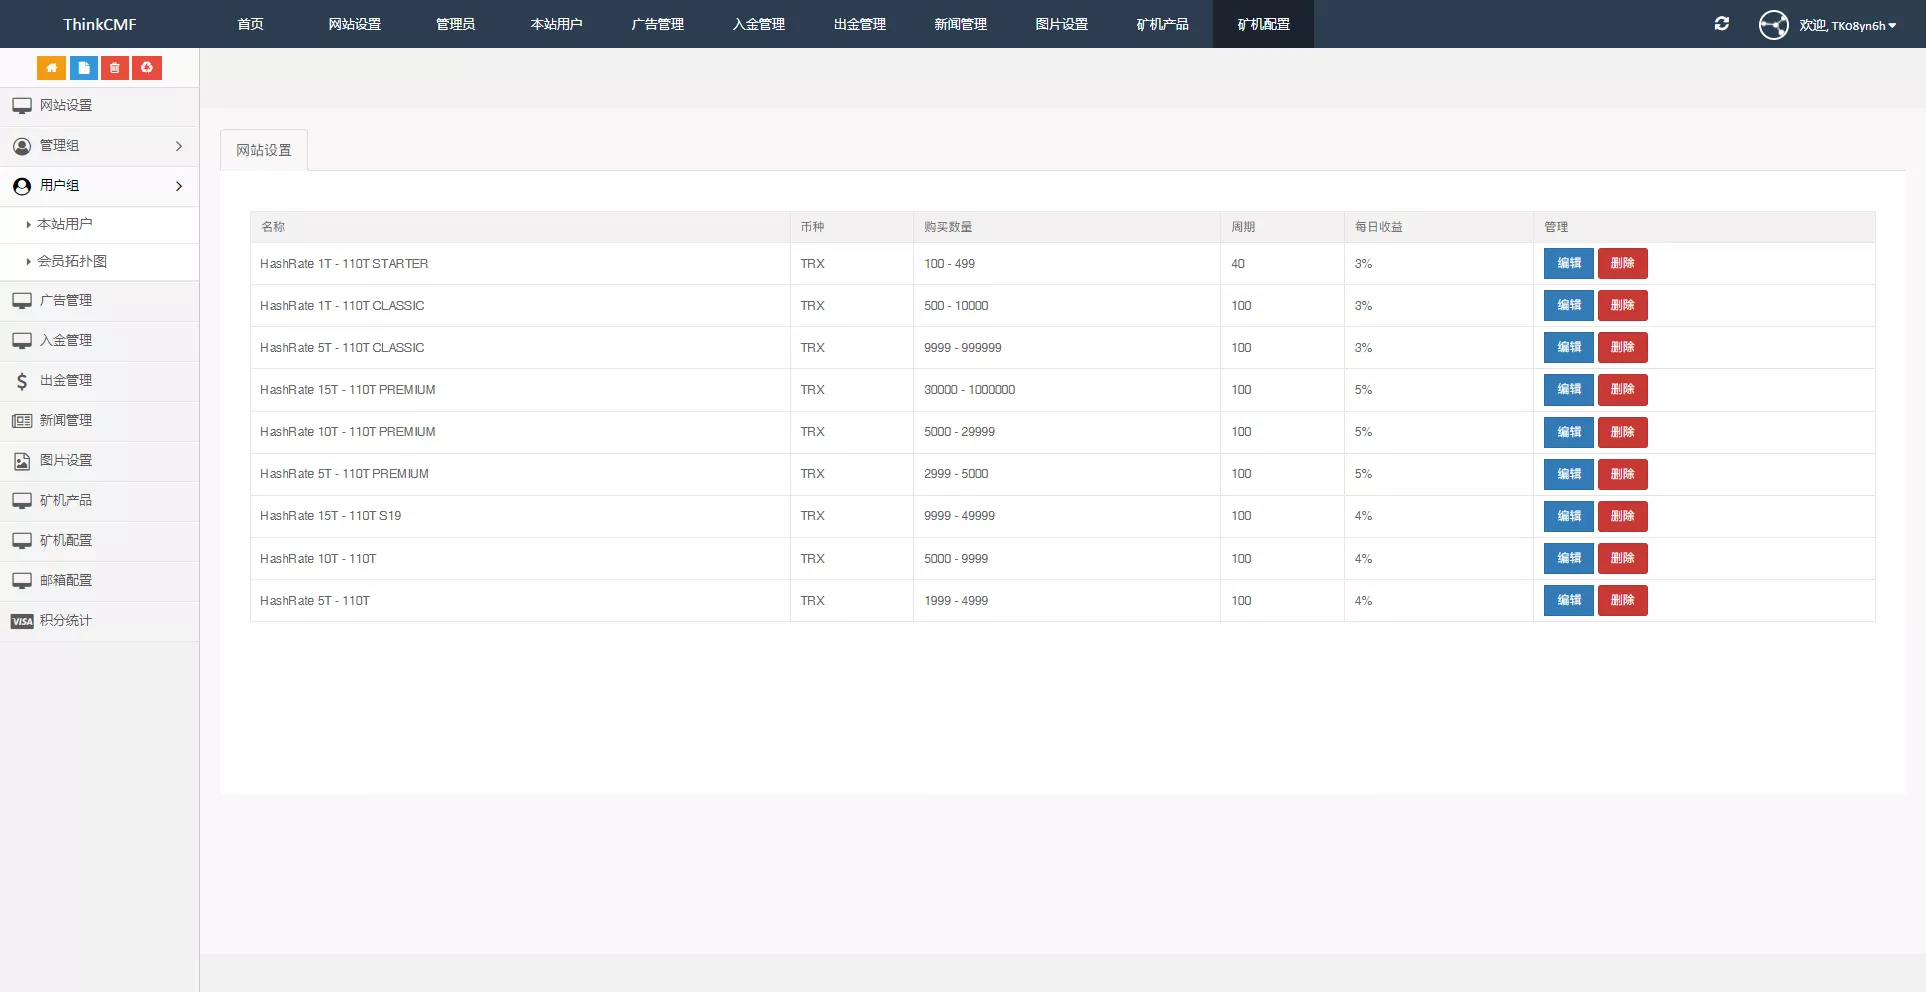Open the 欢迎 TKo8yn6h user dropdown
The height and width of the screenshot is (992, 1926).
point(1847,26)
